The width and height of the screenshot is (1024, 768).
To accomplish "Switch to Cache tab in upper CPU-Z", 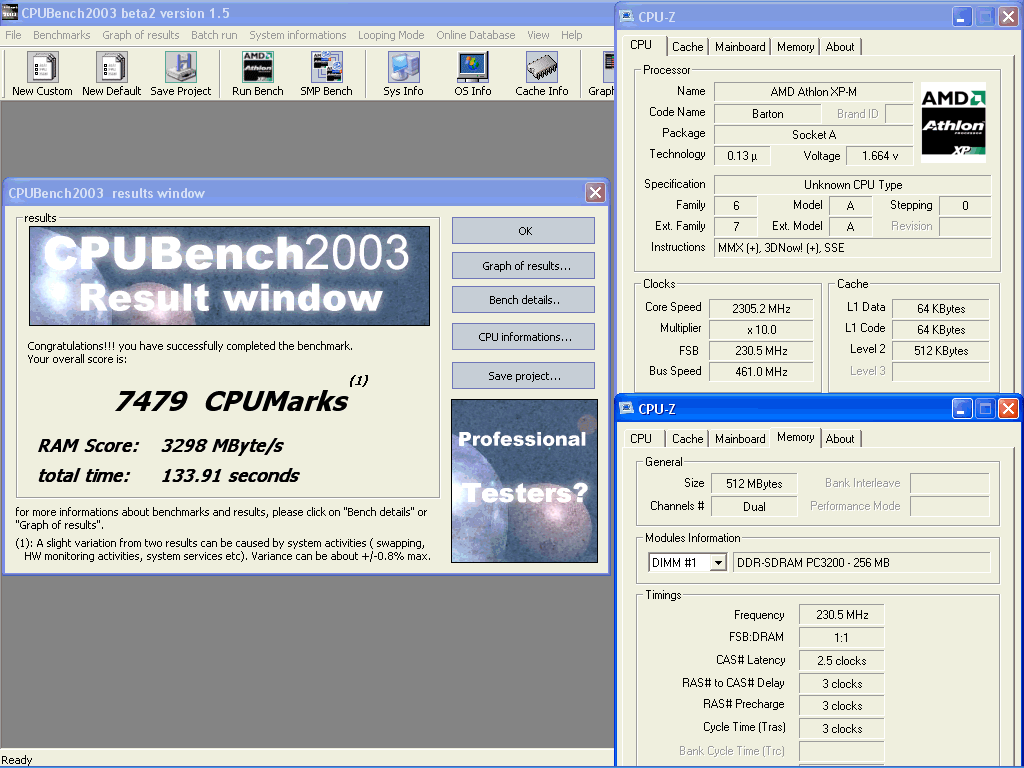I will (x=688, y=47).
